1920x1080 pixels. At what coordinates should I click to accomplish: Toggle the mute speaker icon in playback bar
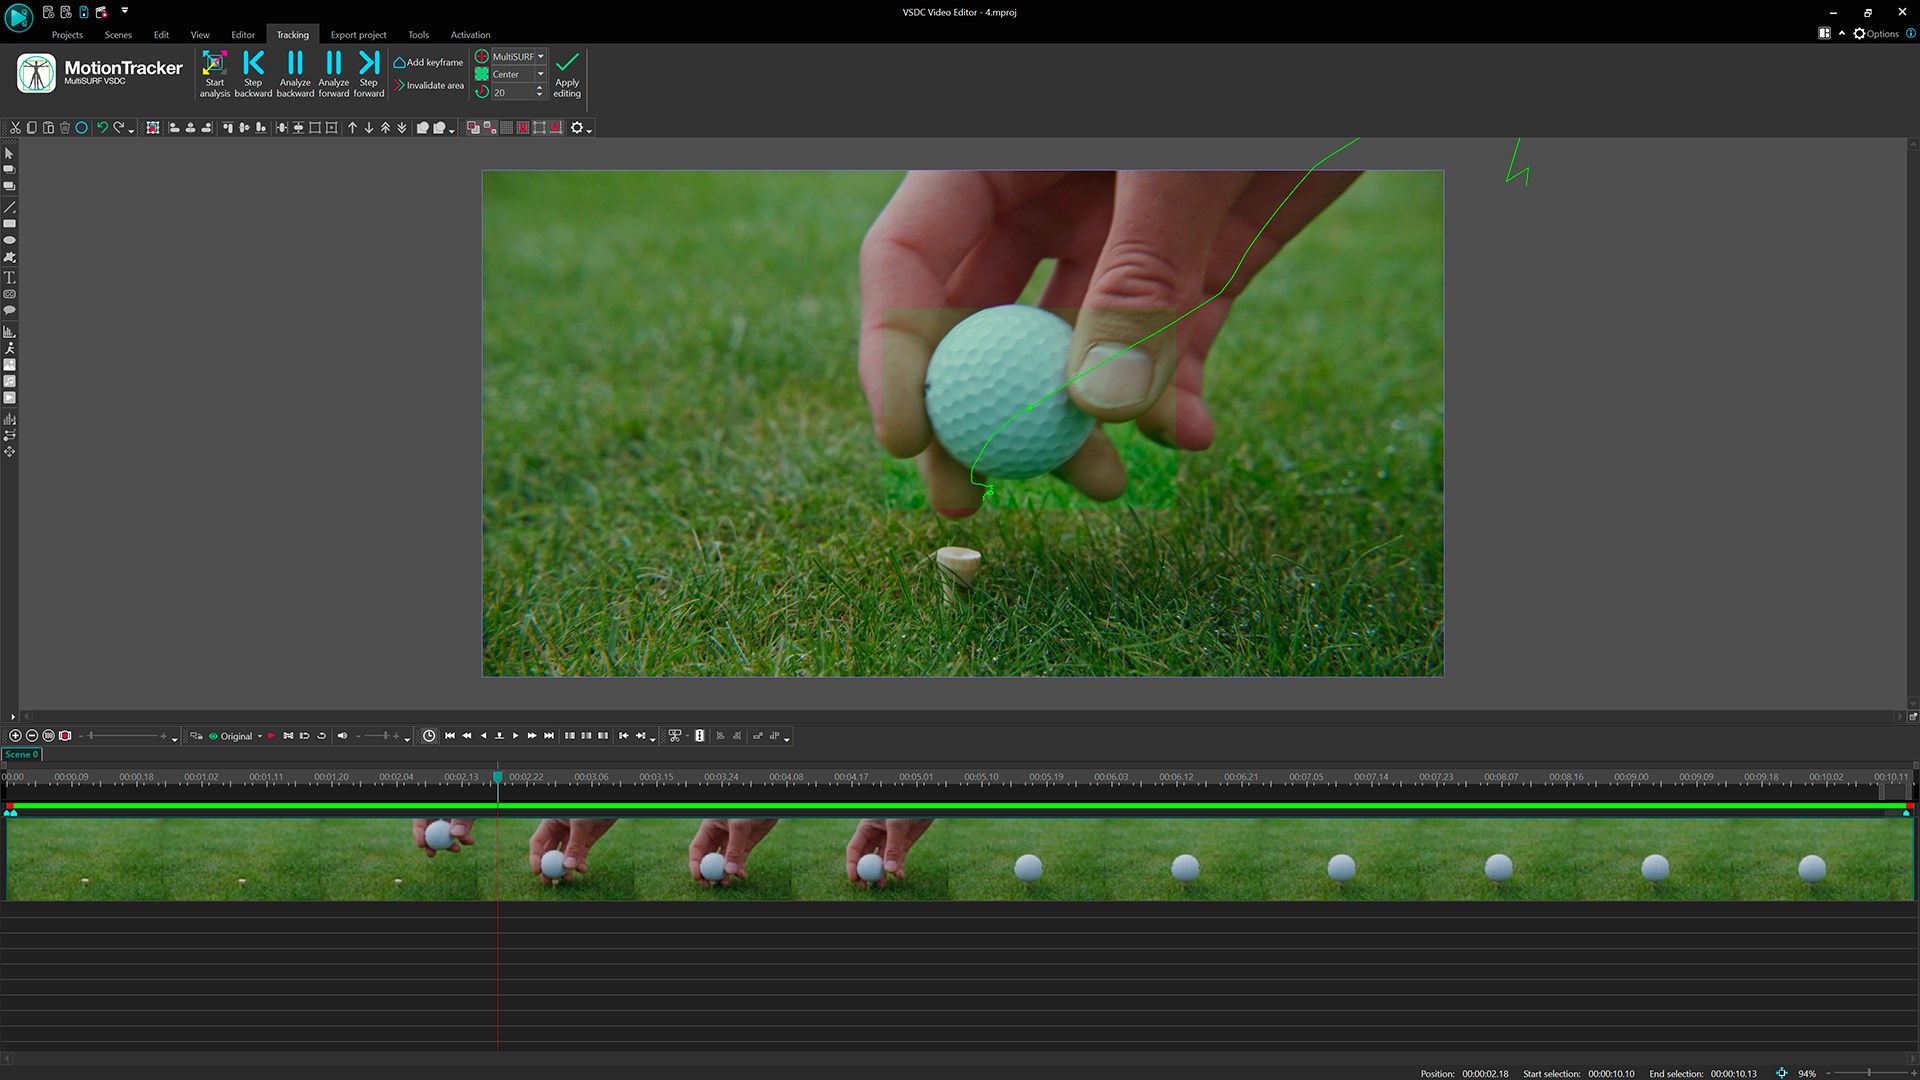coord(343,736)
